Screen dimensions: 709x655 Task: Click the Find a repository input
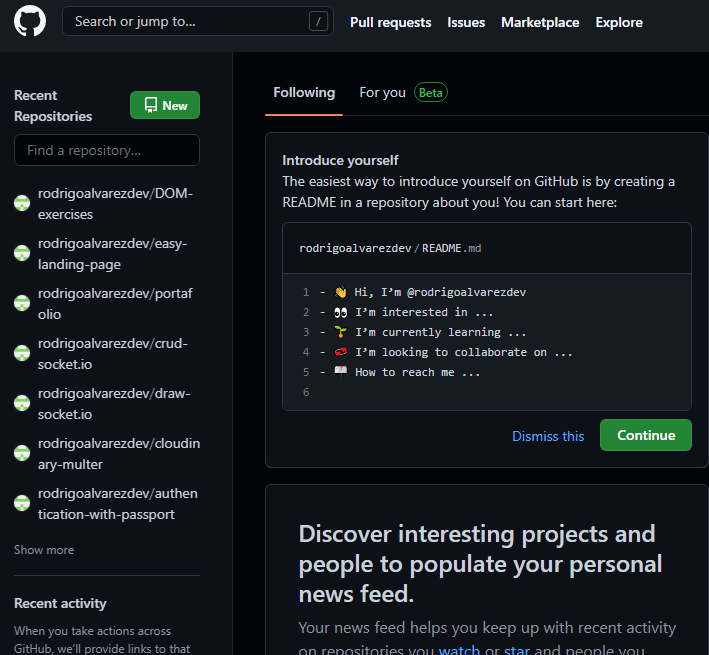pyautogui.click(x=107, y=151)
